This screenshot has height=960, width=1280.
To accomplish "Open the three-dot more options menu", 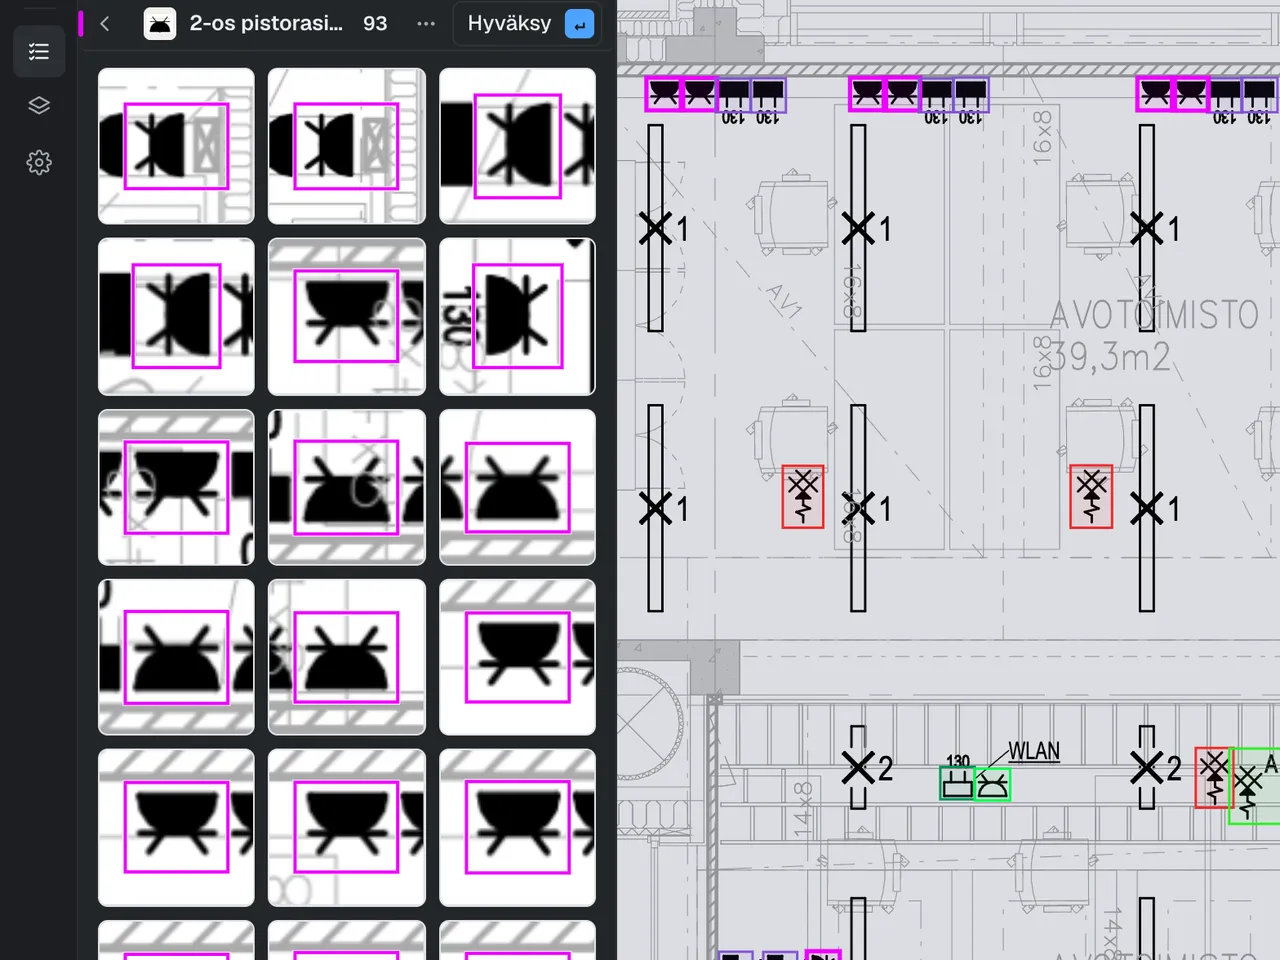I will point(426,23).
